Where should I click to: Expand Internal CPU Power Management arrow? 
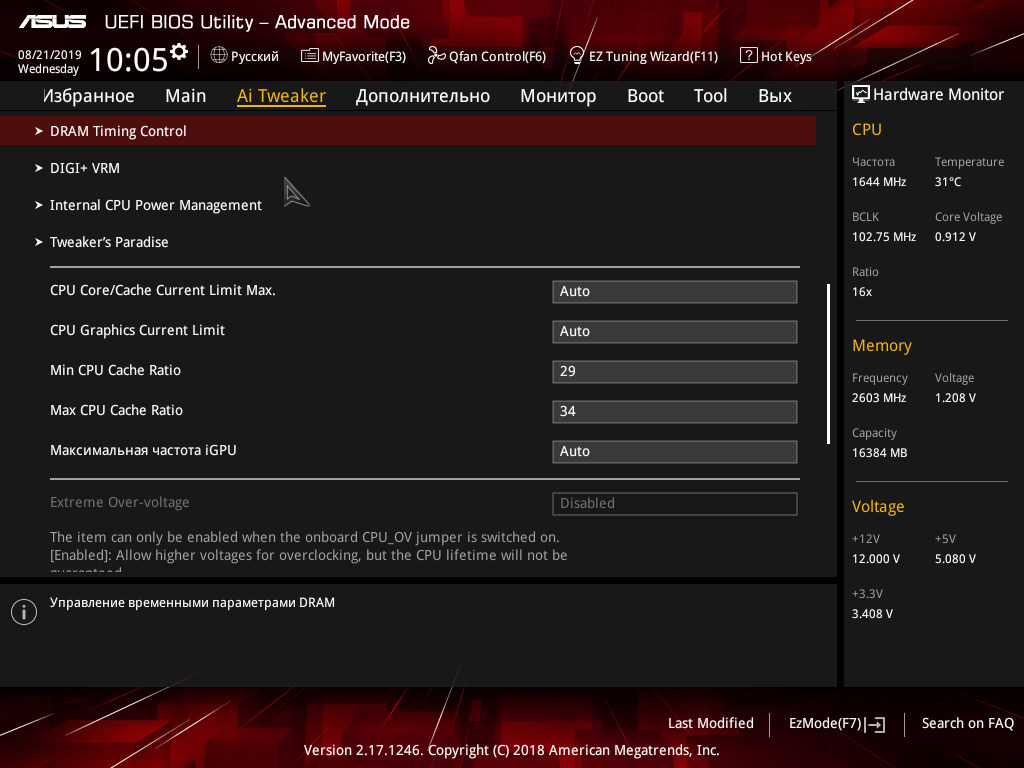tap(39, 205)
